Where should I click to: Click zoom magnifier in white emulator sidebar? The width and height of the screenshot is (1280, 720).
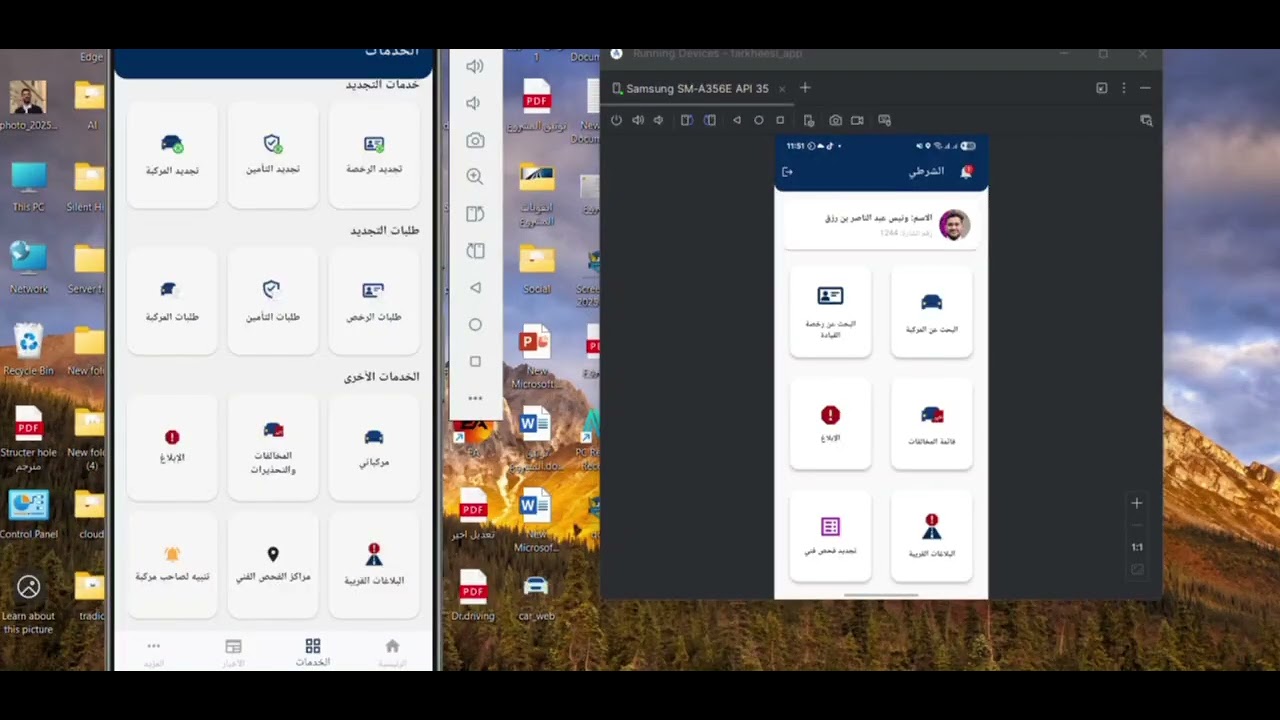pos(475,177)
